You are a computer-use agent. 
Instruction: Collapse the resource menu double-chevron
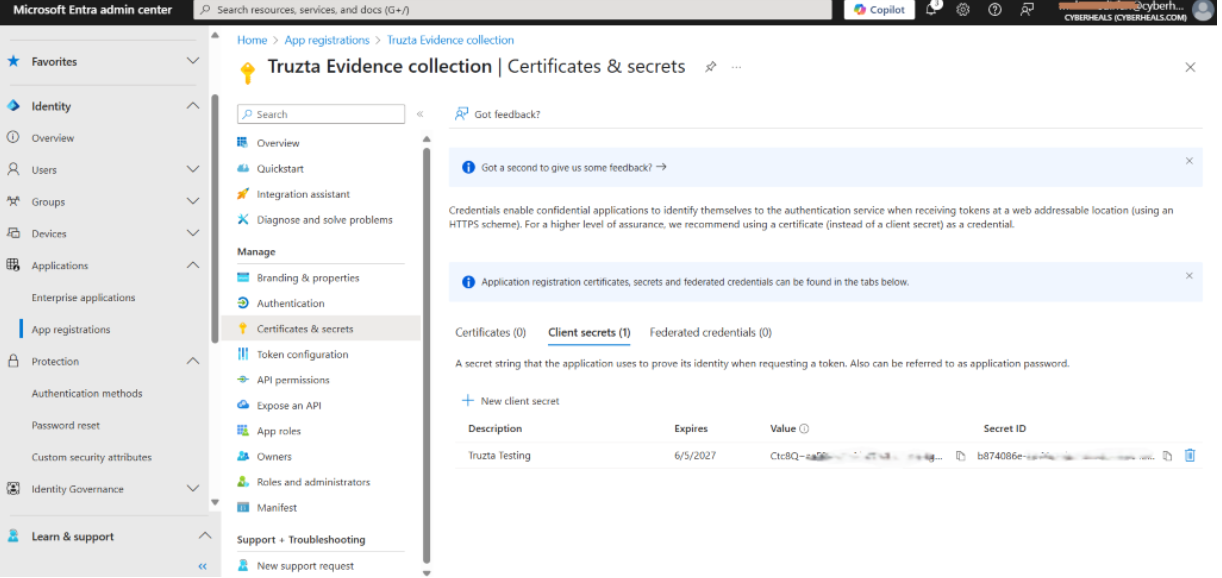point(420,115)
